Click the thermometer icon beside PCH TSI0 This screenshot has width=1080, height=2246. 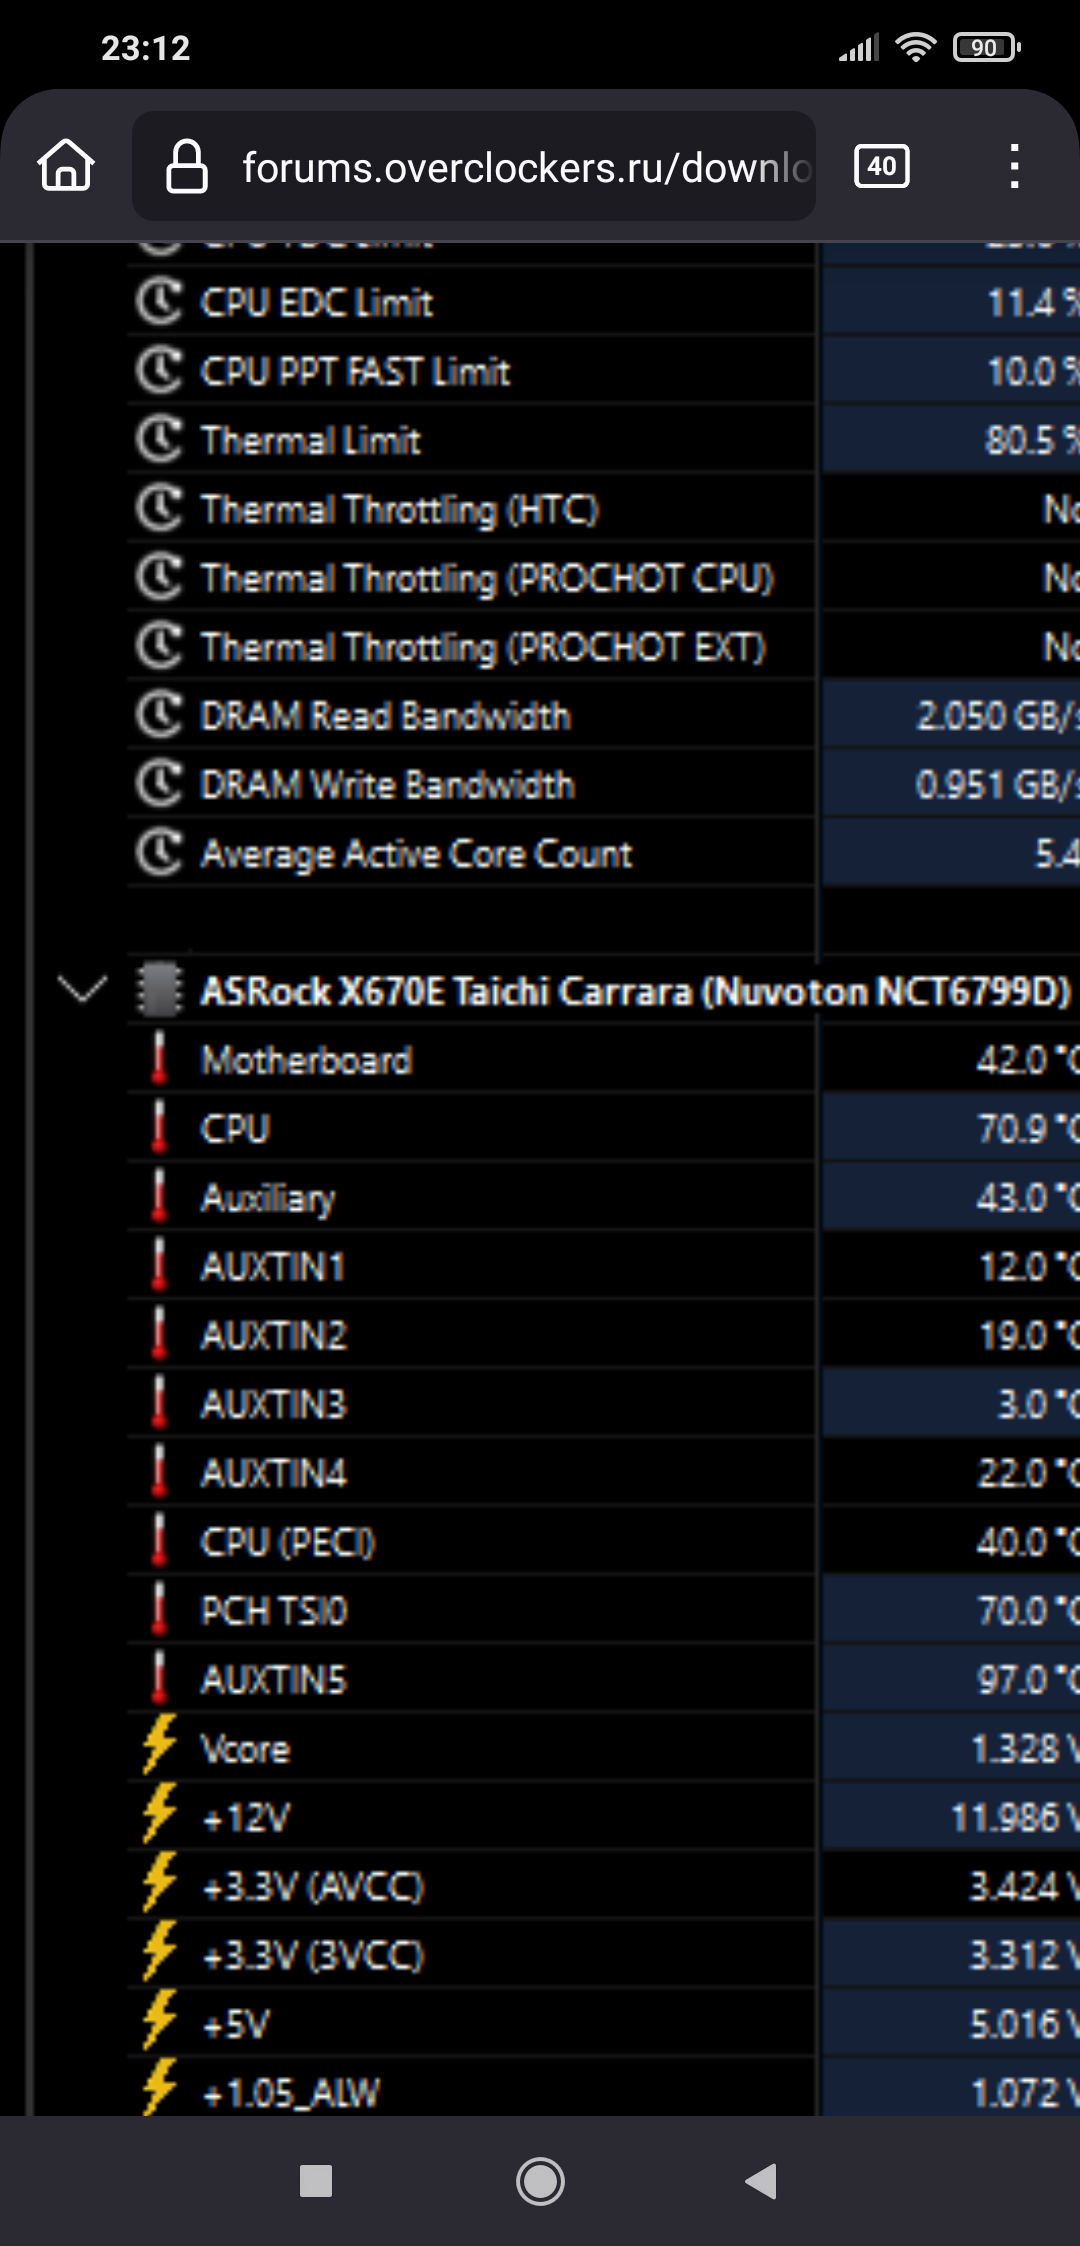[159, 1610]
